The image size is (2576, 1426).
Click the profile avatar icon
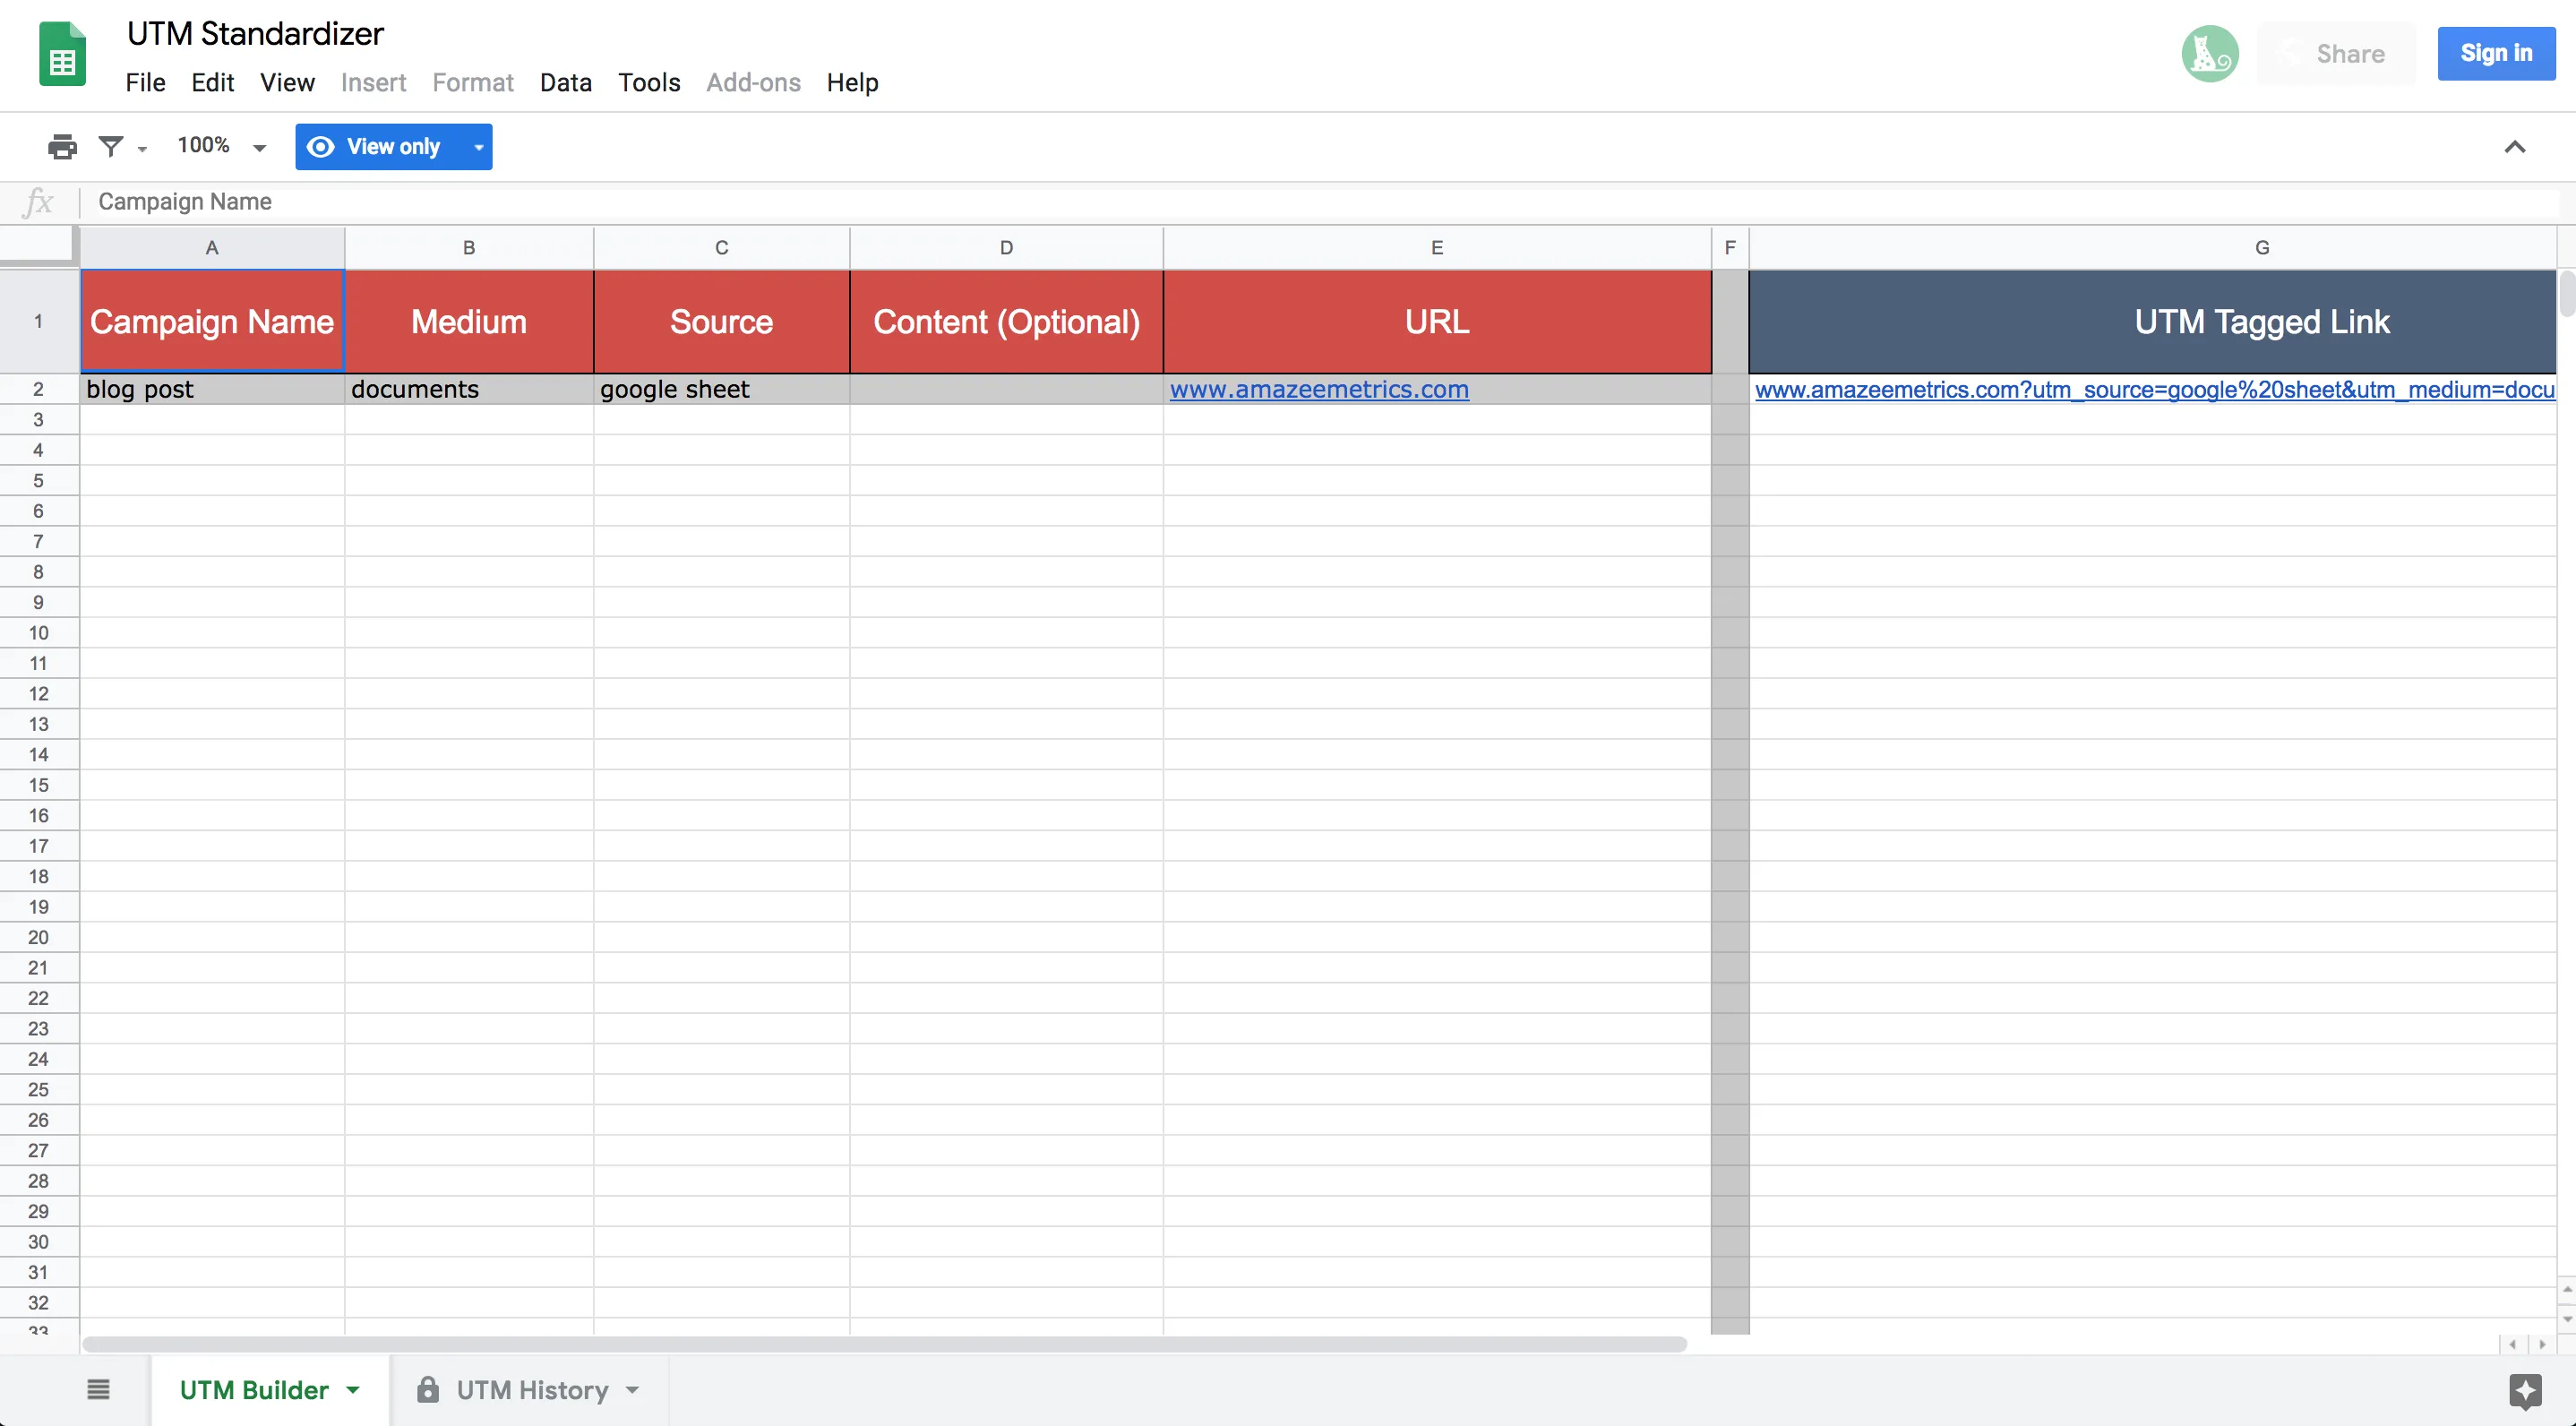(2209, 53)
